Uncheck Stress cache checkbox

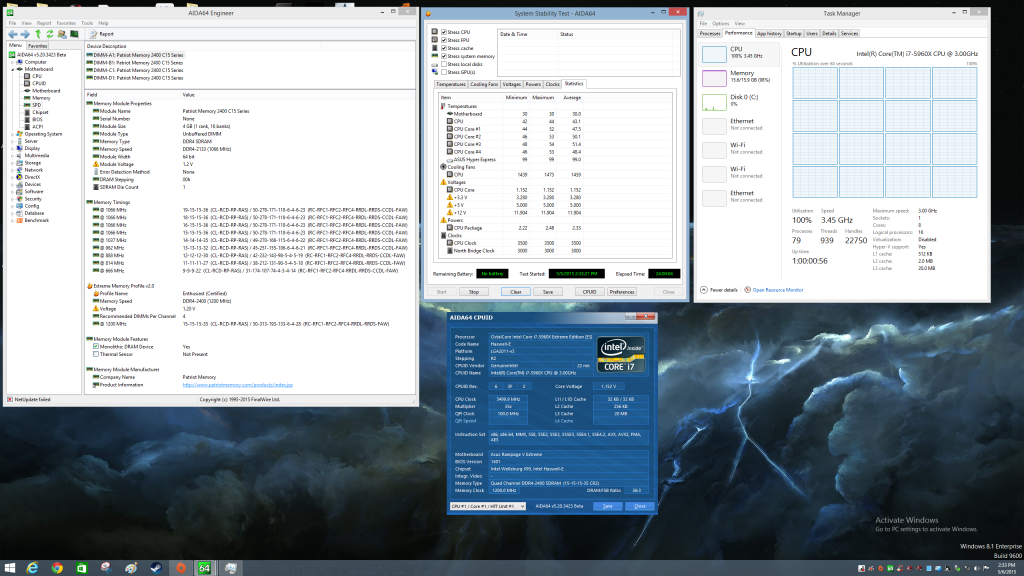pos(444,48)
